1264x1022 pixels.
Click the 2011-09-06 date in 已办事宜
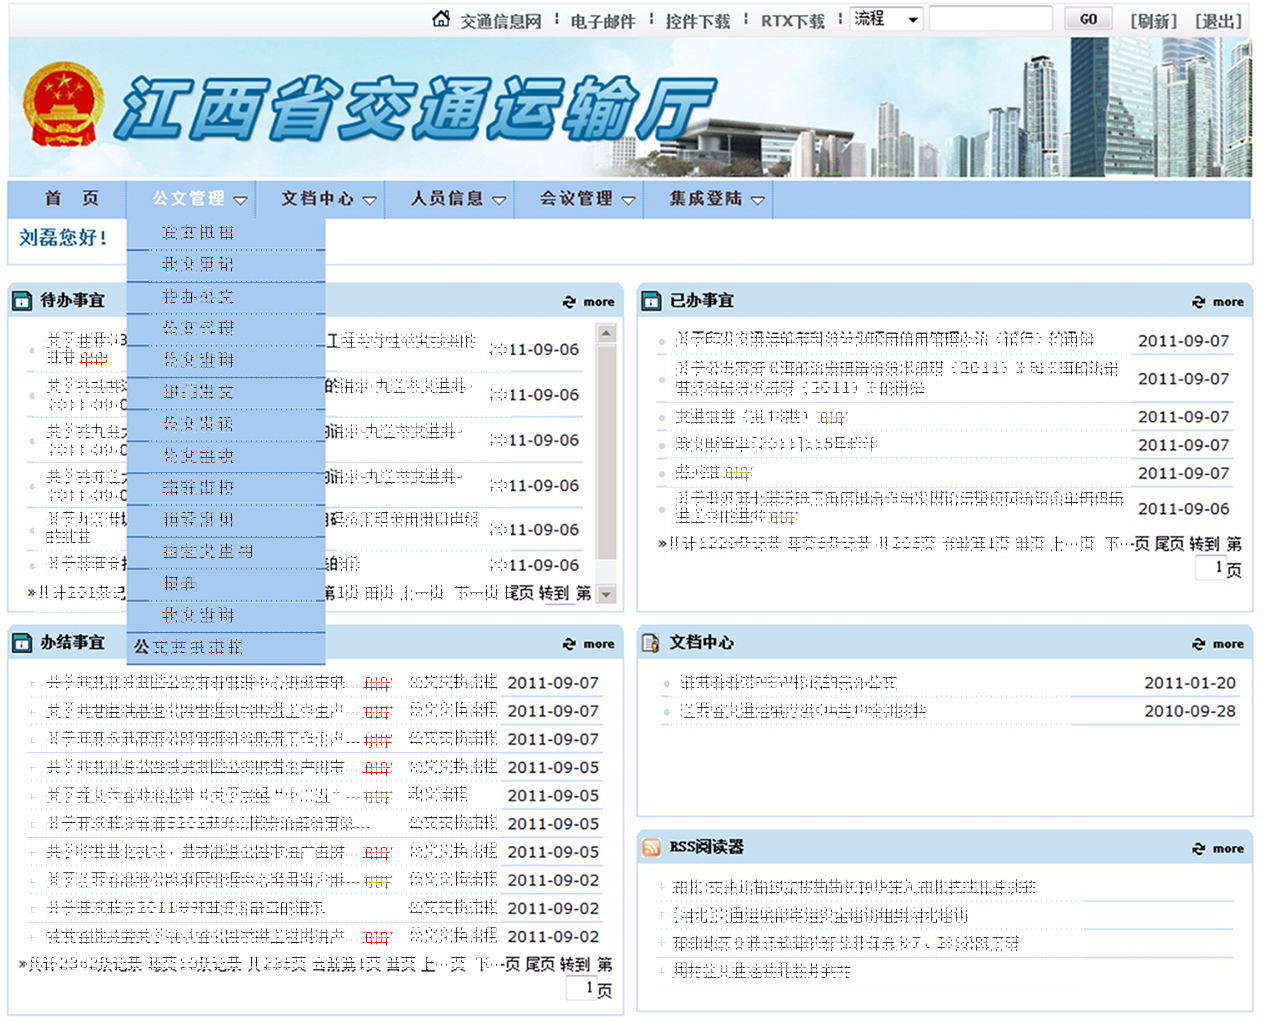1184,509
